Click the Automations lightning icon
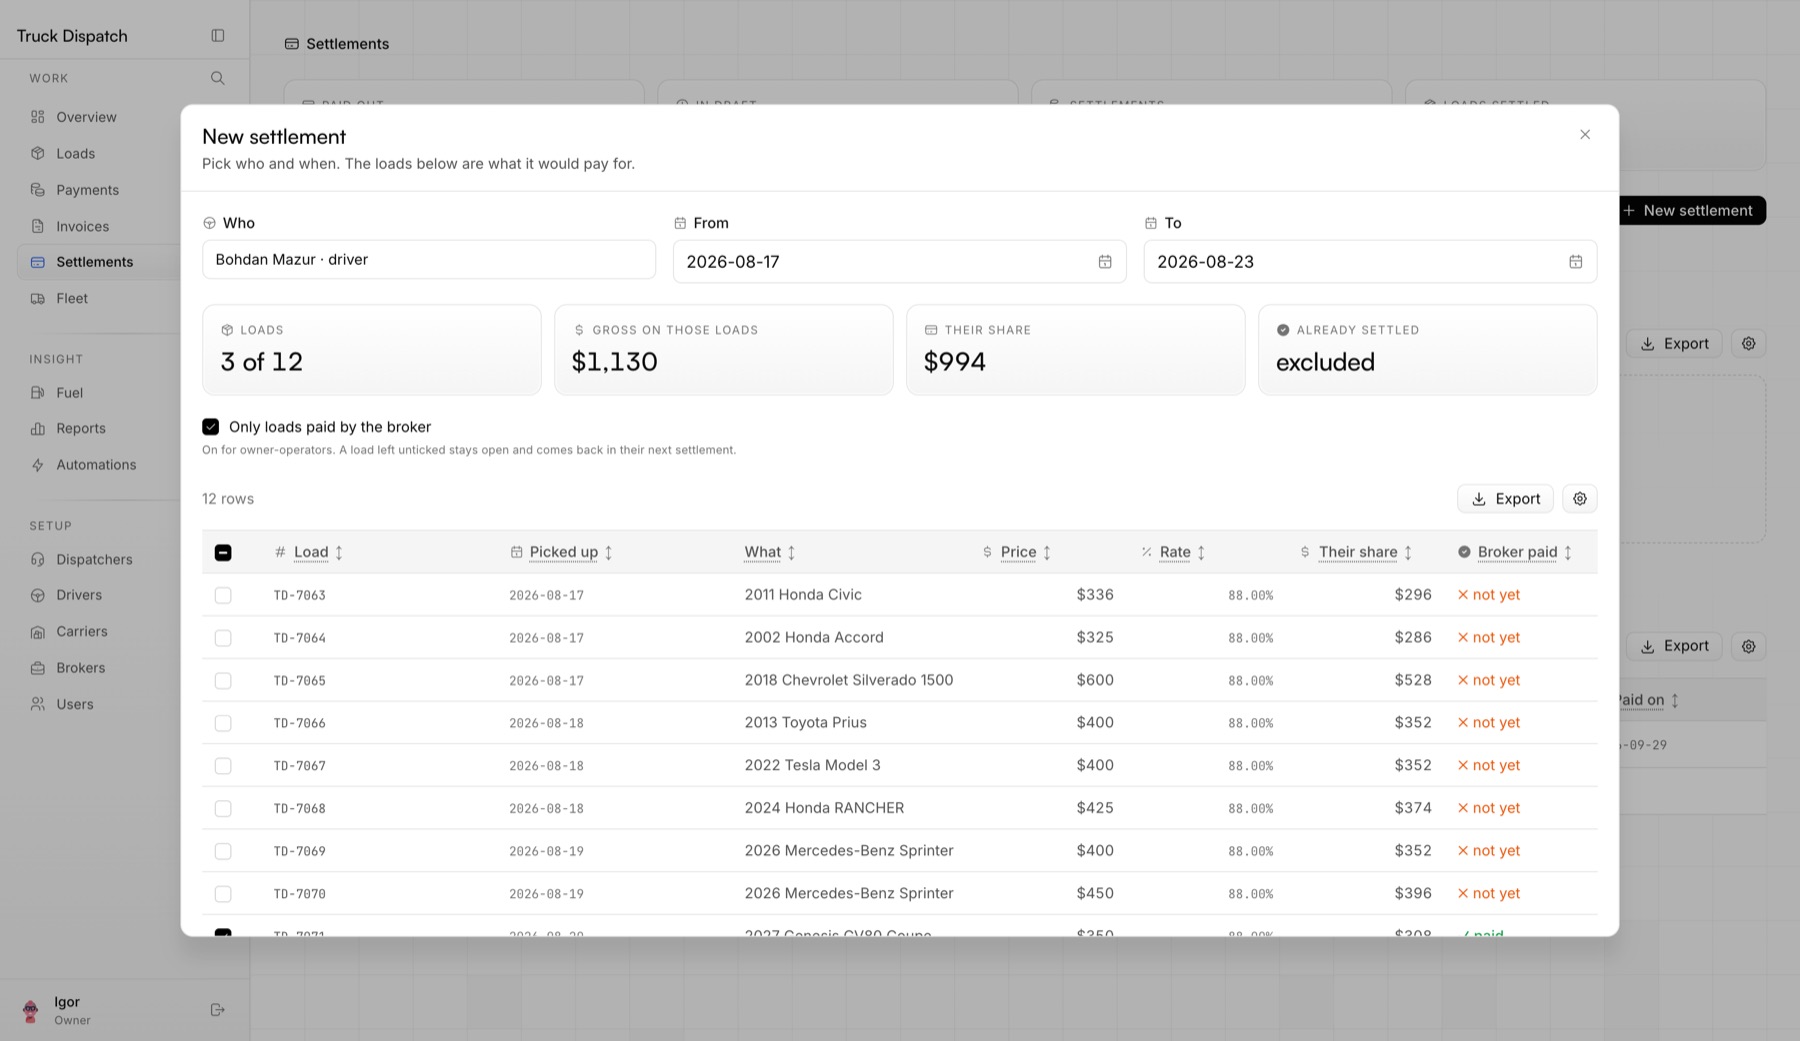Image resolution: width=1800 pixels, height=1041 pixels. [38, 465]
